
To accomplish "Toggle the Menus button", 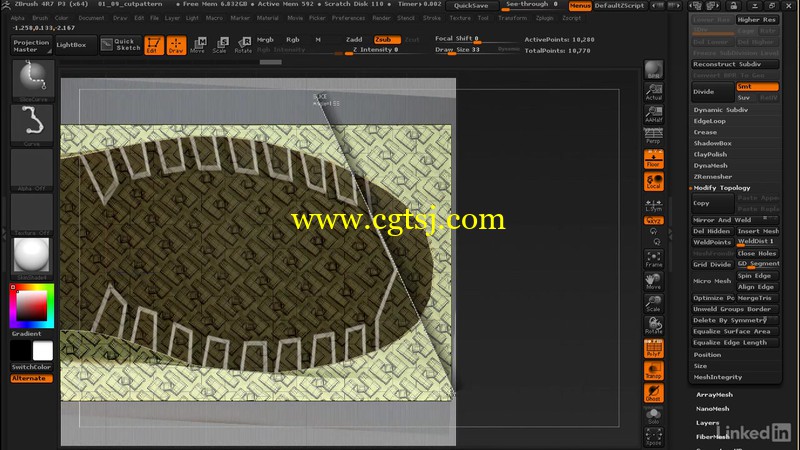I will pyautogui.click(x=580, y=6).
